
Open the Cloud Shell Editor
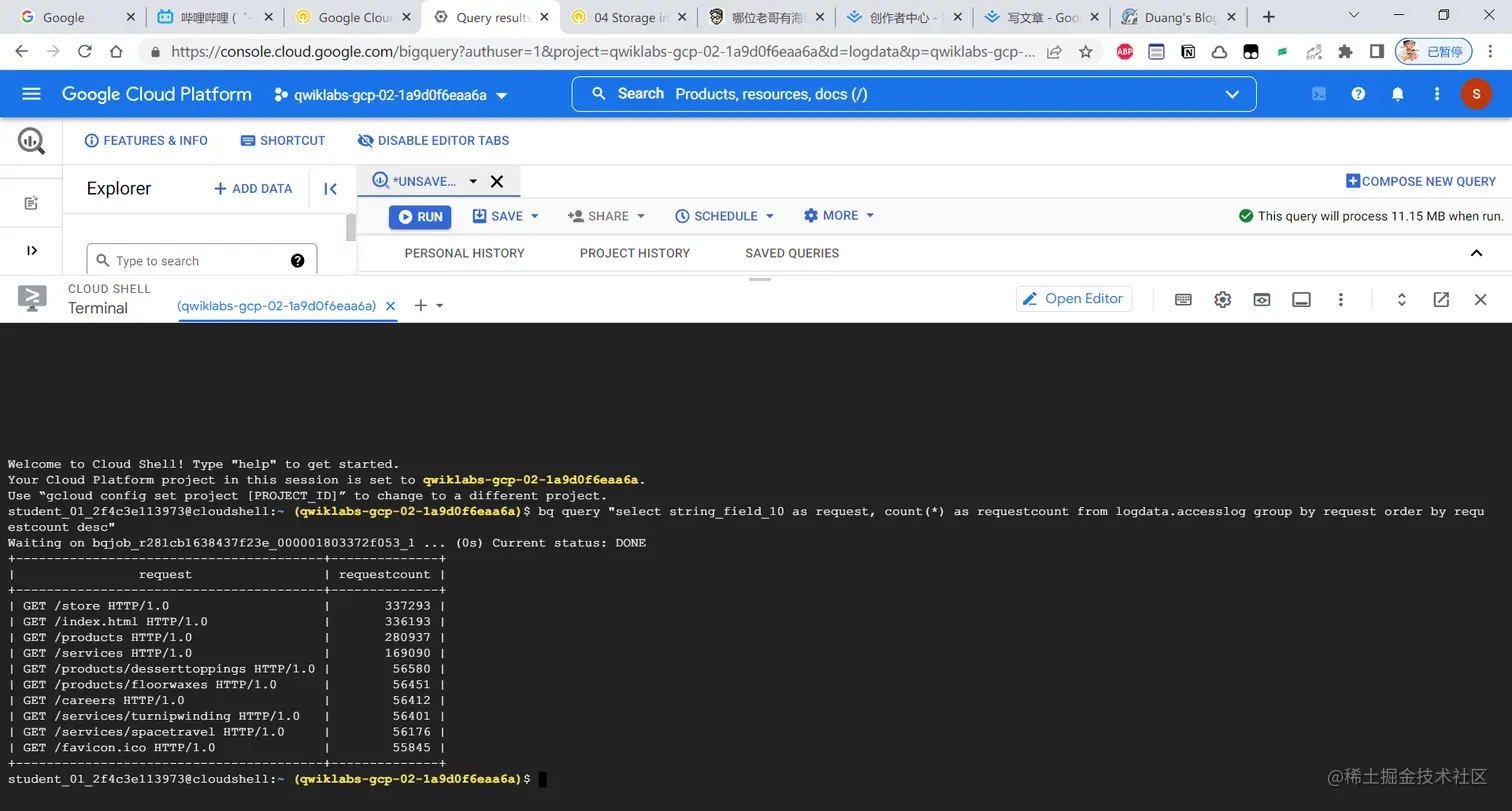point(1074,299)
